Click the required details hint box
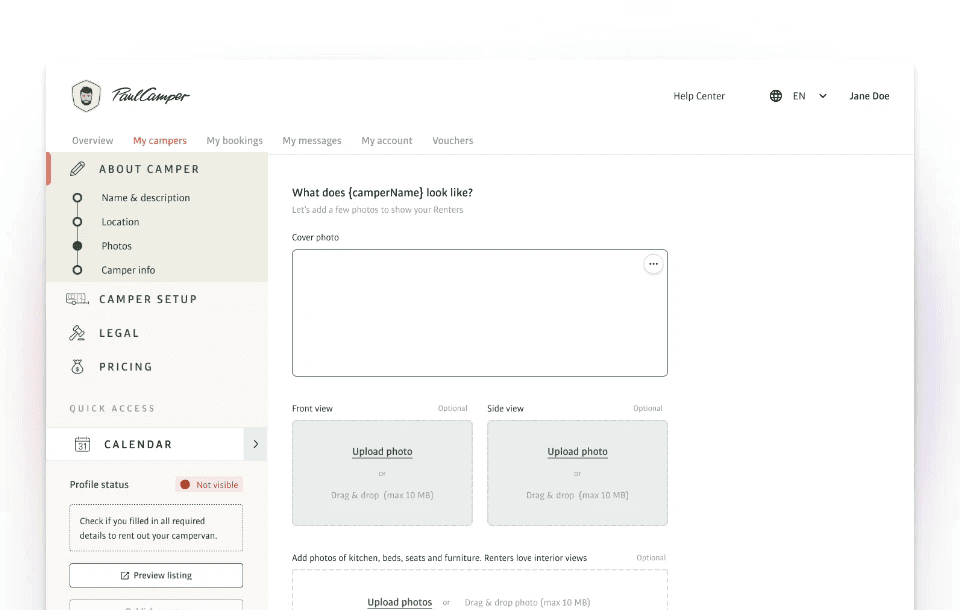The image size is (960, 610). click(x=156, y=528)
